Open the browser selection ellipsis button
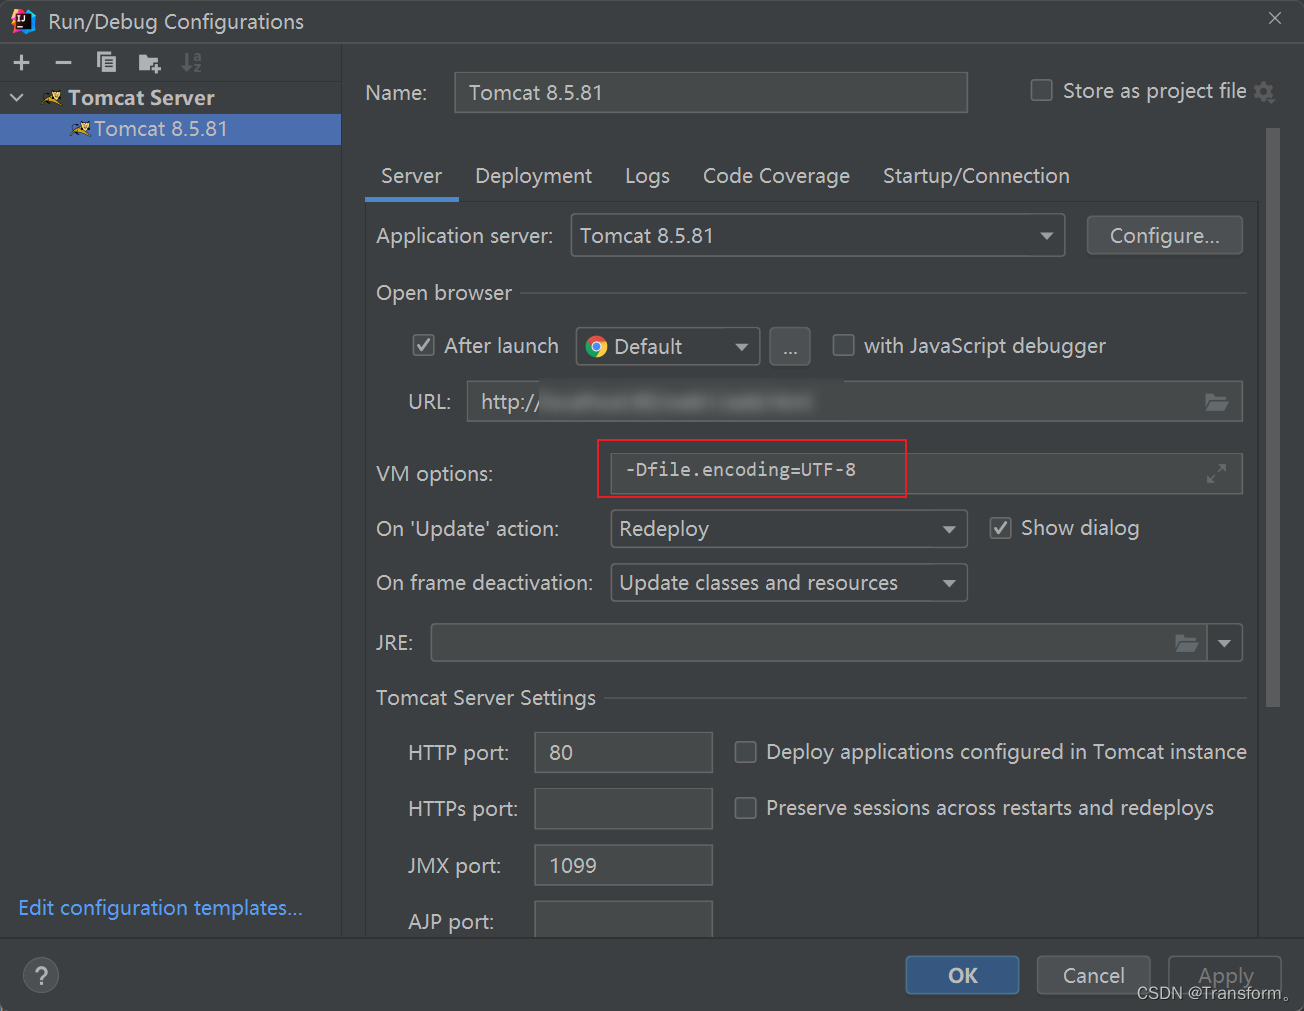 (x=790, y=347)
